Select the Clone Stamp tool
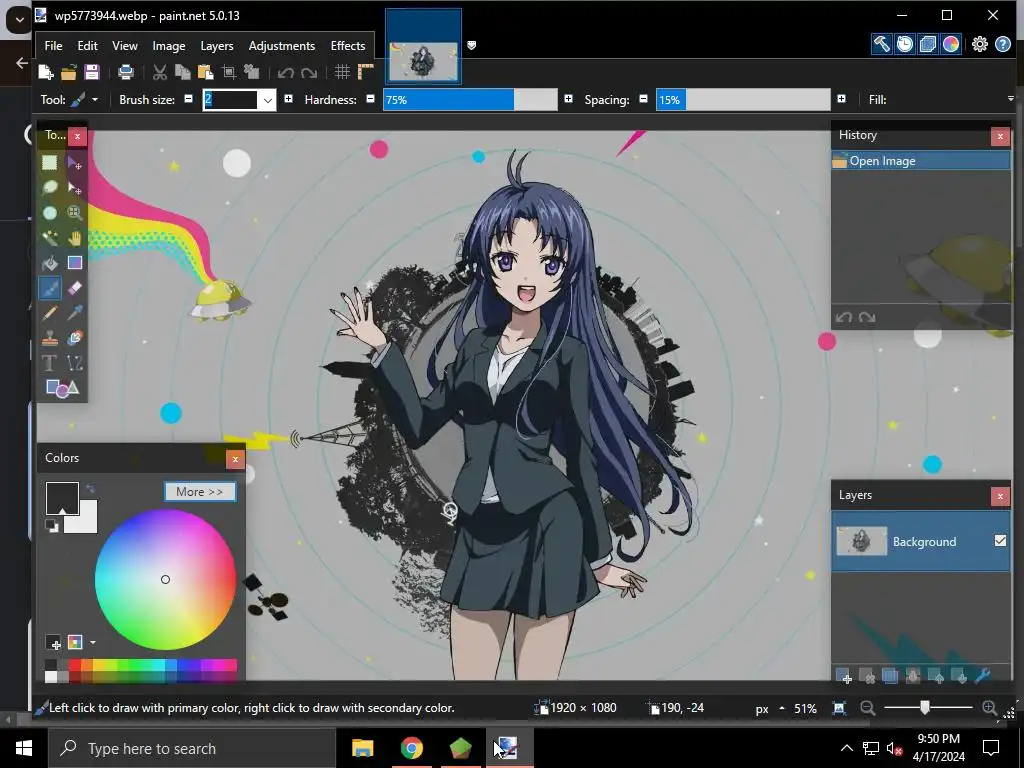The image size is (1024, 768). coord(50,338)
